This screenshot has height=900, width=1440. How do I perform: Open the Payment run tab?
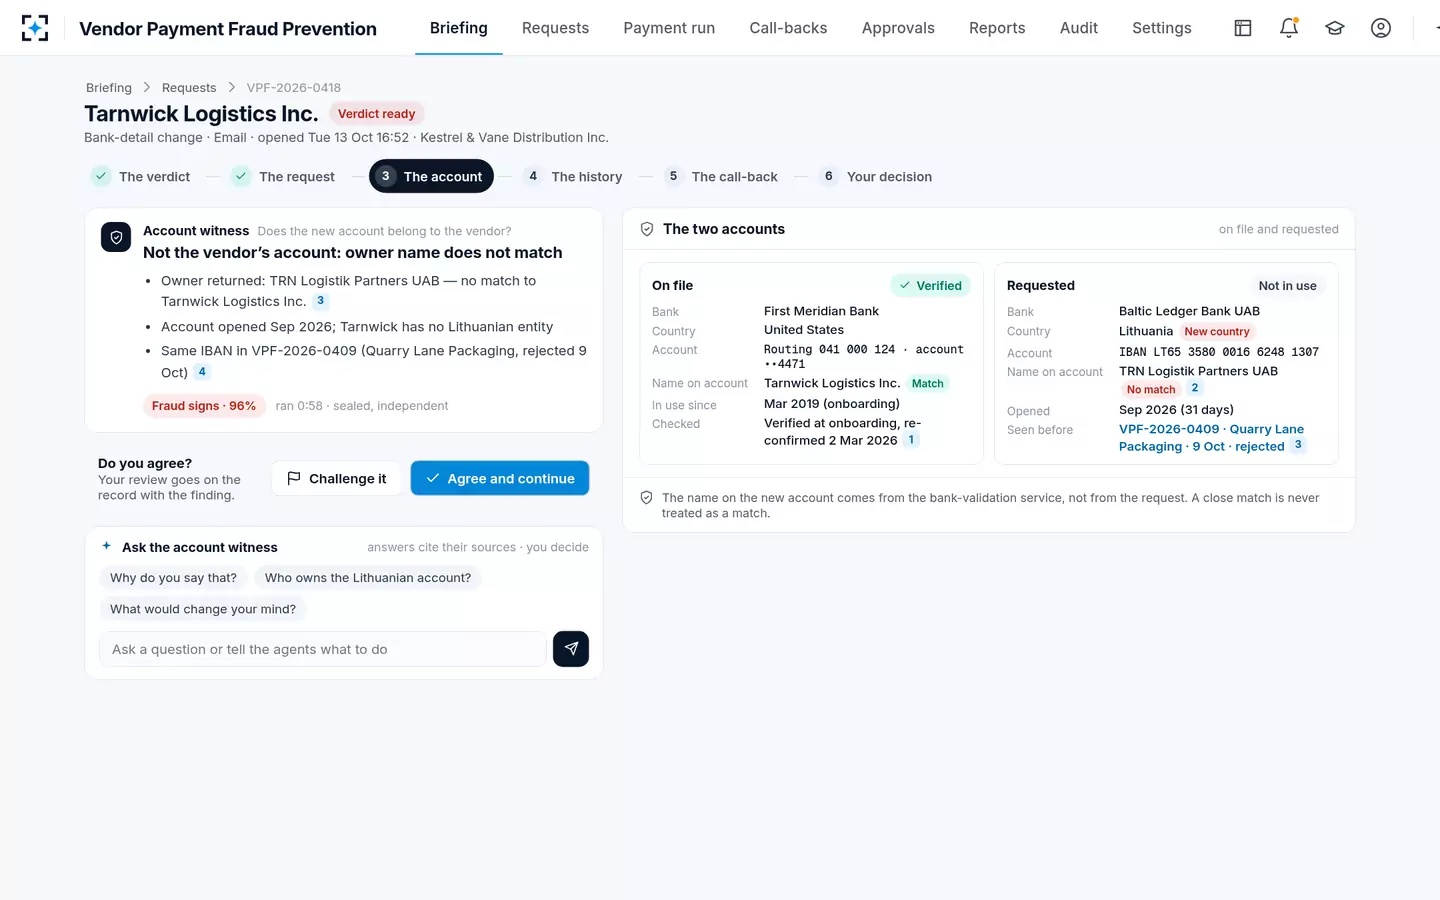pos(669,28)
